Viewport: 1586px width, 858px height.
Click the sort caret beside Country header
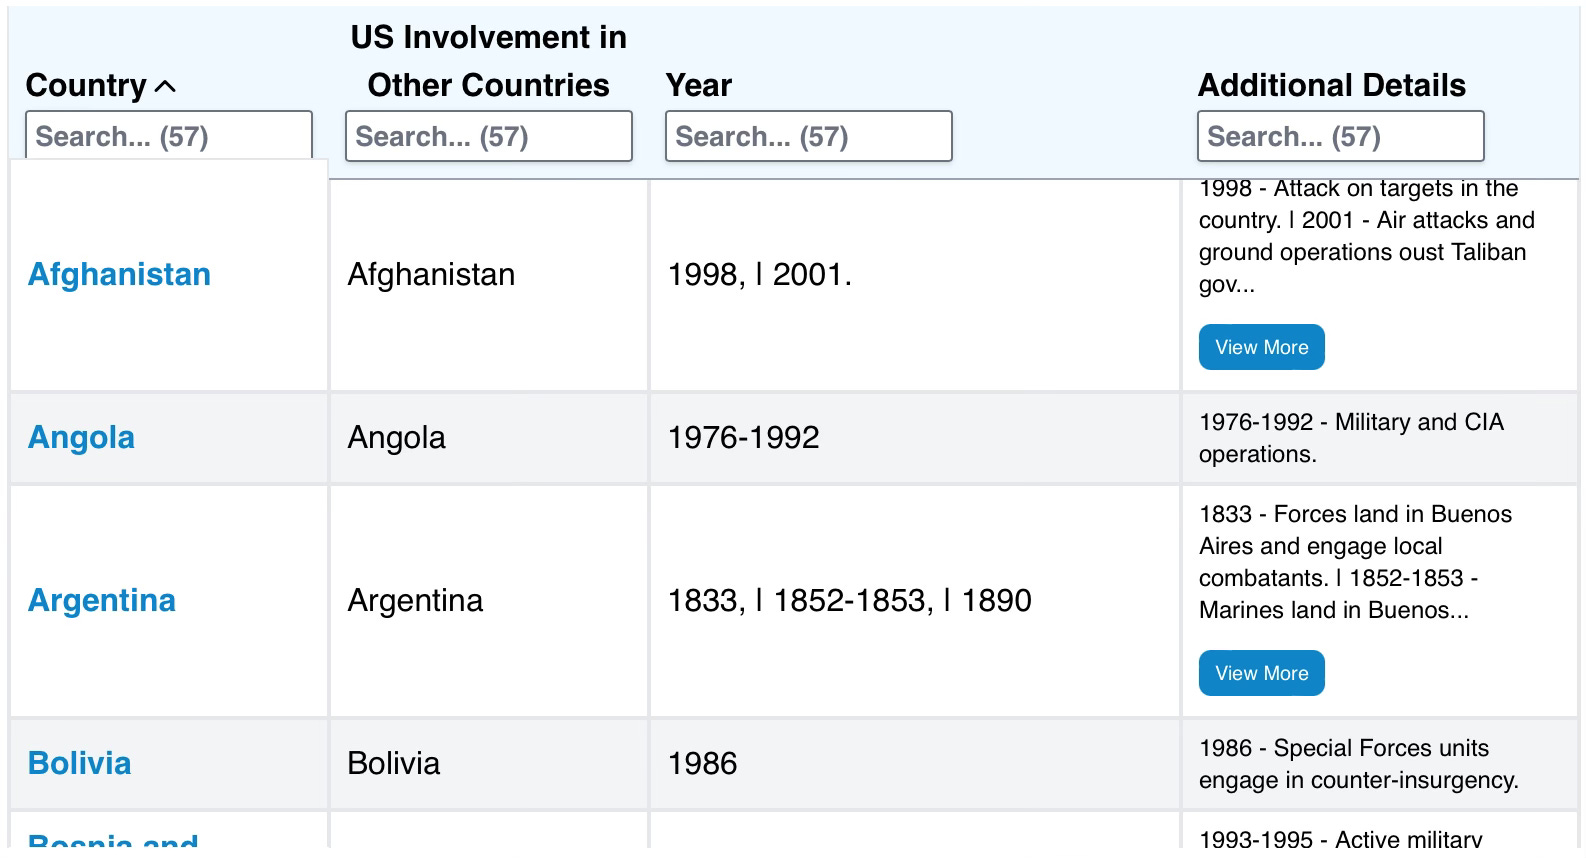(x=166, y=87)
